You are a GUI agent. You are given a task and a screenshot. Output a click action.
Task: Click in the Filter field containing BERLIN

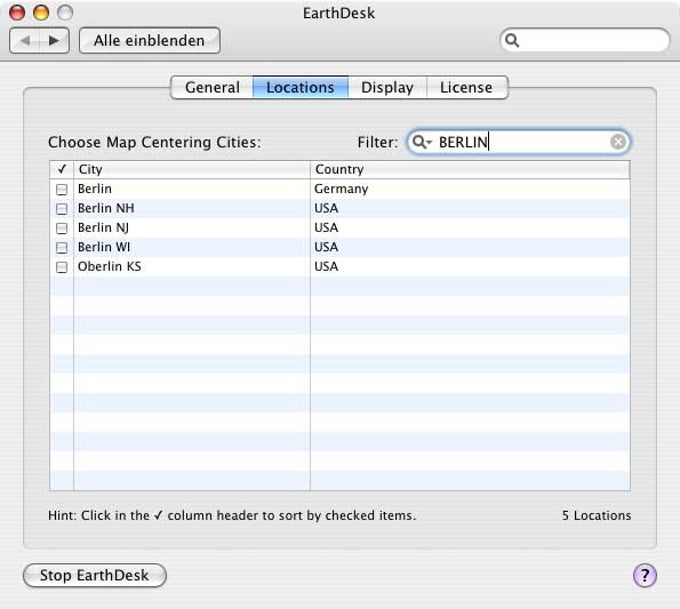[518, 142]
